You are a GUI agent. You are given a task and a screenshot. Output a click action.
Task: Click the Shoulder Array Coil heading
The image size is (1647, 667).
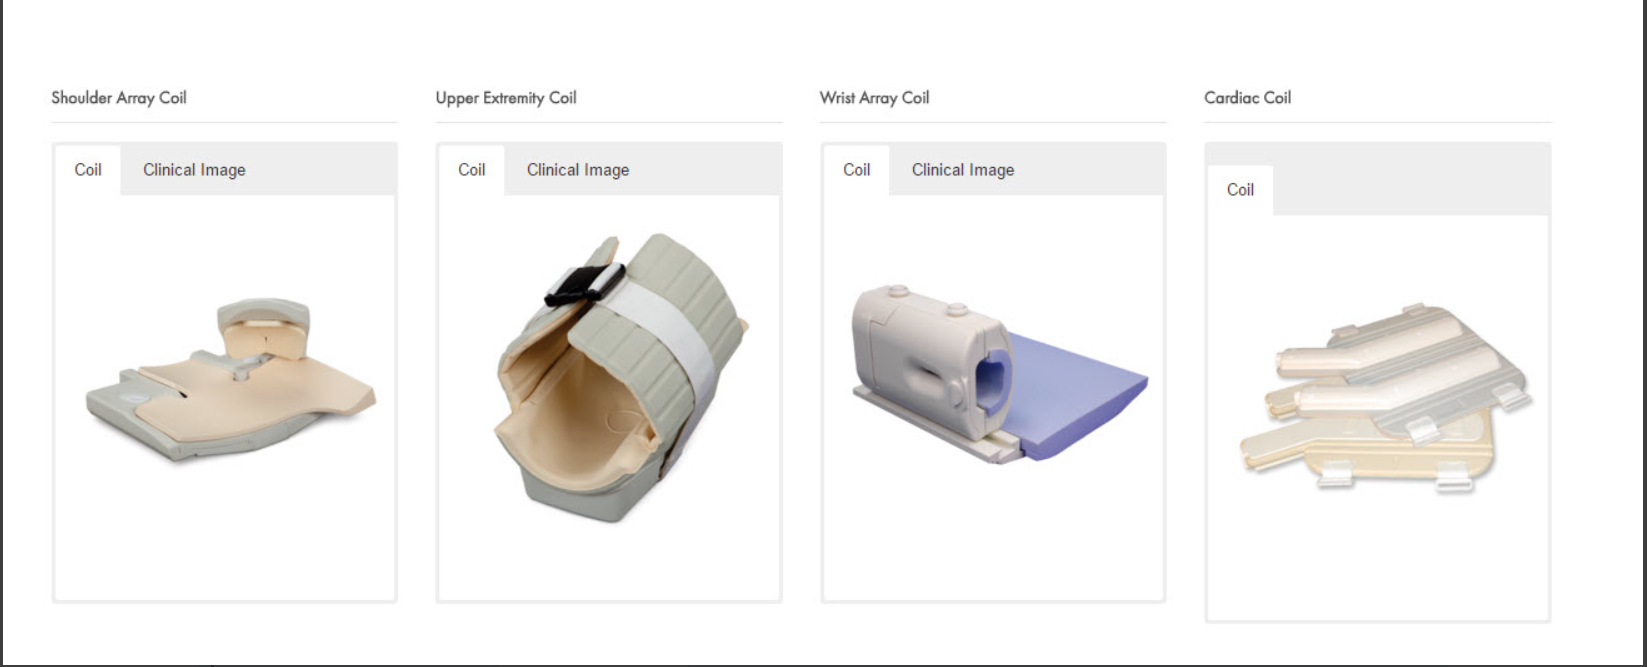(x=119, y=98)
